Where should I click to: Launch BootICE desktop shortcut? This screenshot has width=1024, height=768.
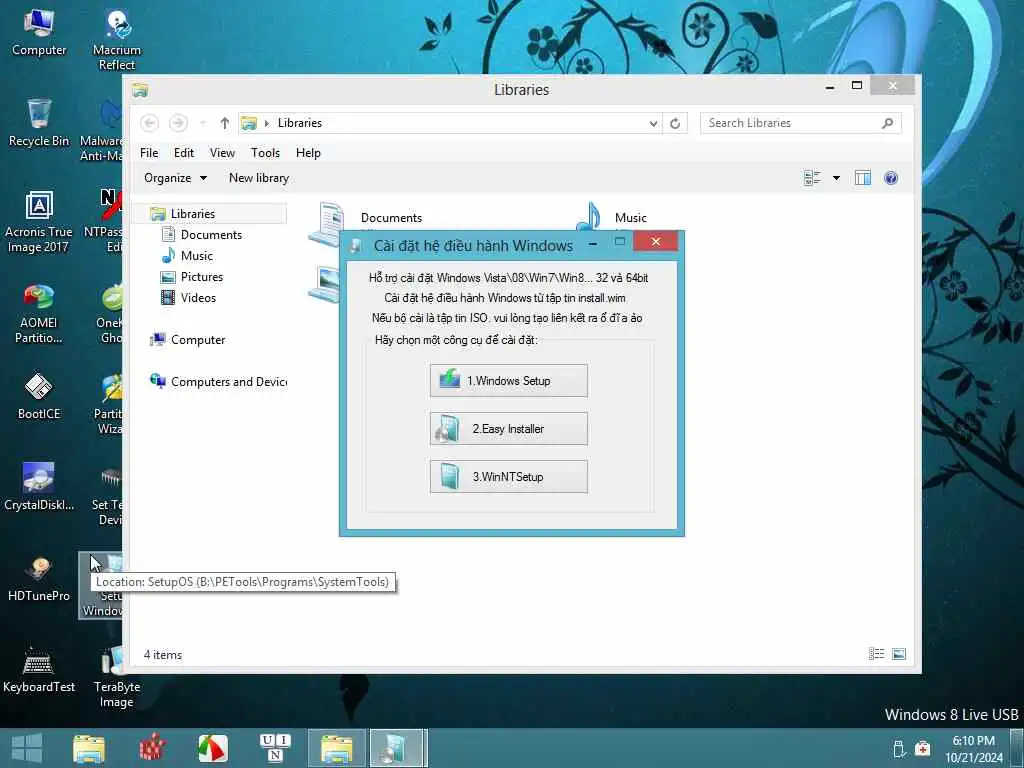[39, 395]
